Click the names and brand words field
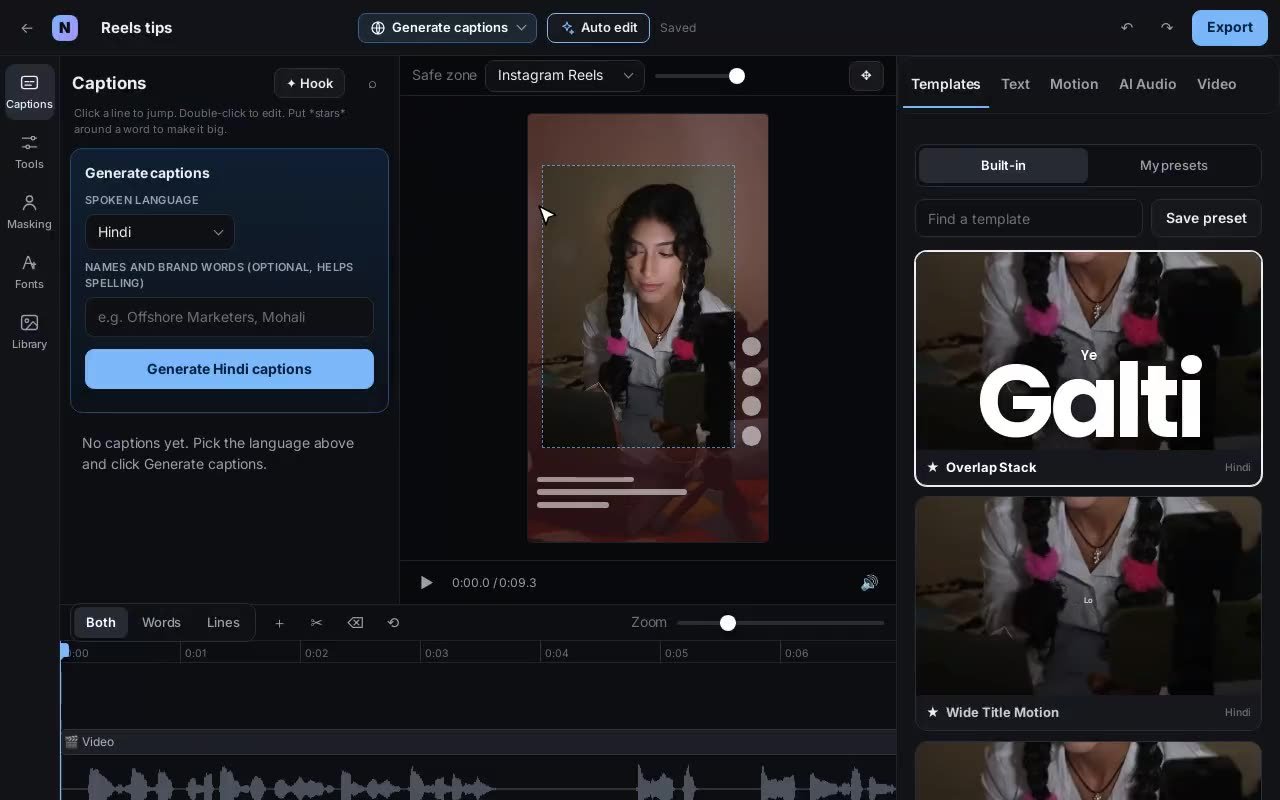This screenshot has height=800, width=1280. 229,317
